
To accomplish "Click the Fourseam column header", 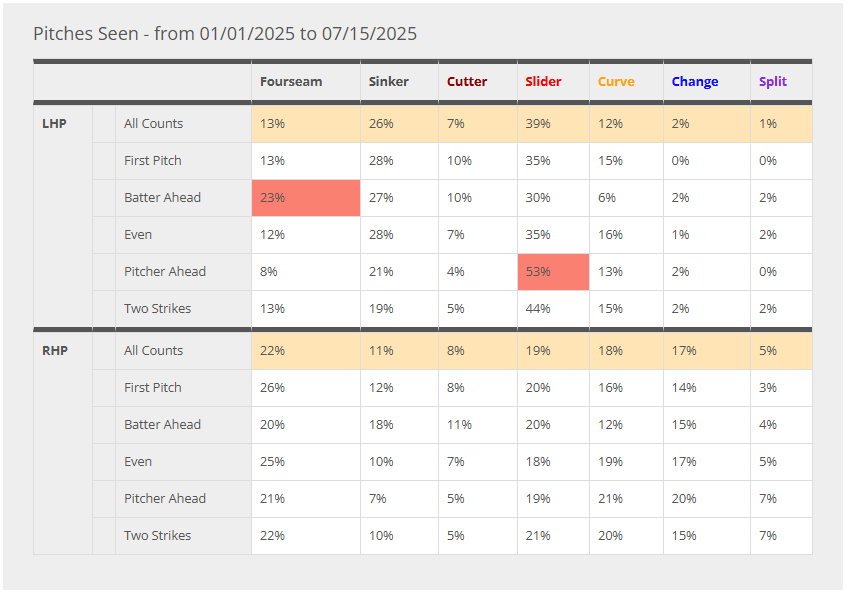I will tap(291, 82).
